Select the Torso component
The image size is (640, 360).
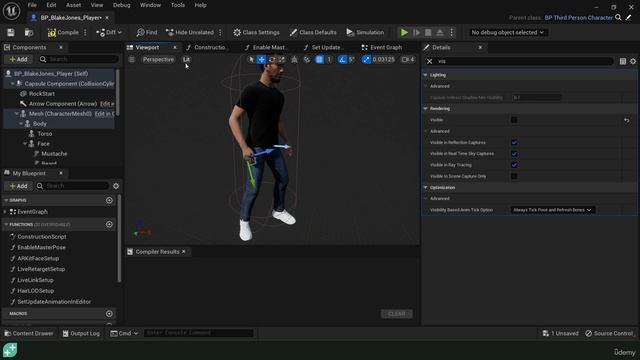point(44,133)
